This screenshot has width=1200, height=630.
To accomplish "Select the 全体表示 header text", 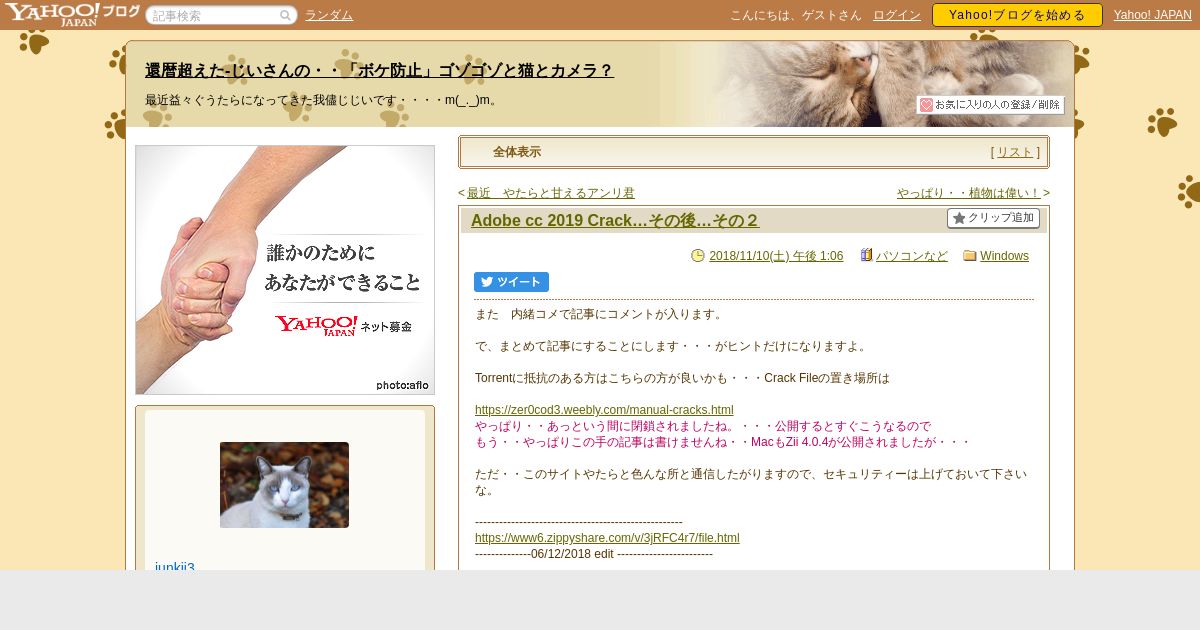I will [517, 152].
